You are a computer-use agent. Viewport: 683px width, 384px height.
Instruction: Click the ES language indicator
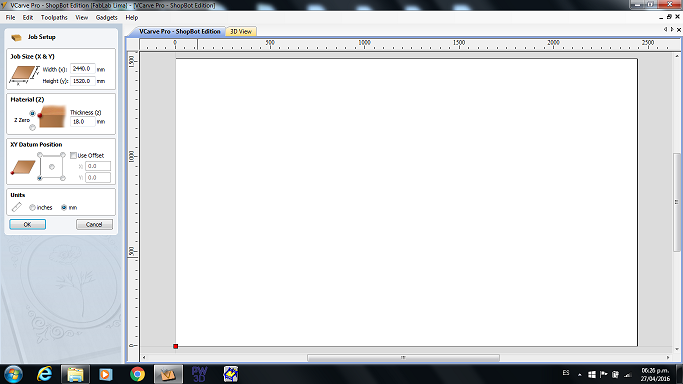click(566, 373)
